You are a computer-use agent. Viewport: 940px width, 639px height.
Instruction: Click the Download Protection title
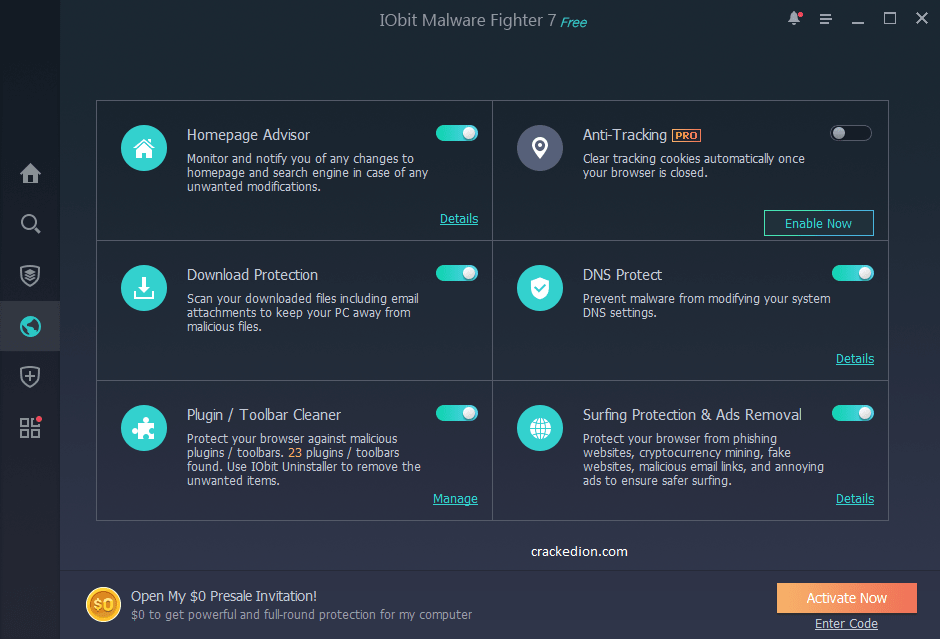pos(252,275)
